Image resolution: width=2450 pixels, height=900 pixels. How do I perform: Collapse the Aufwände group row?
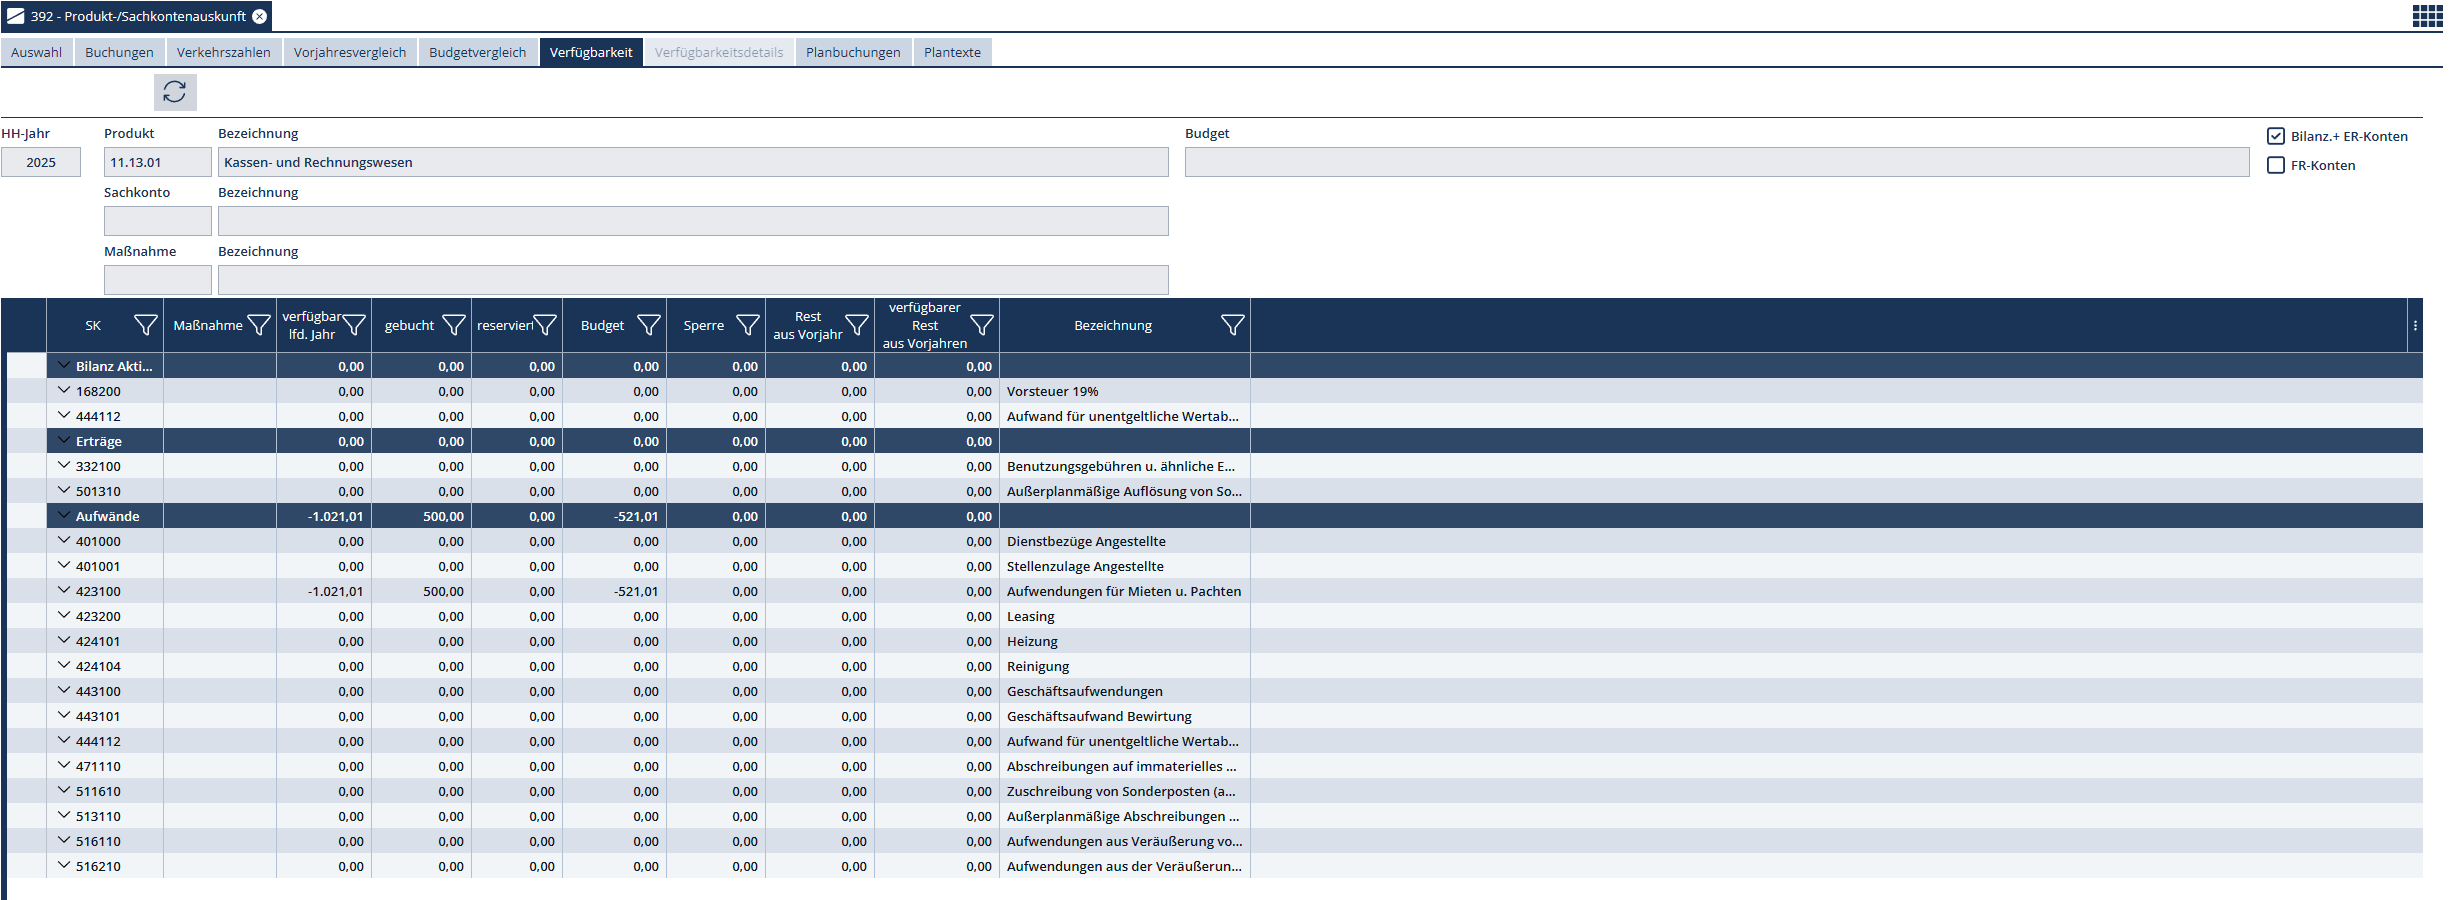tap(64, 516)
